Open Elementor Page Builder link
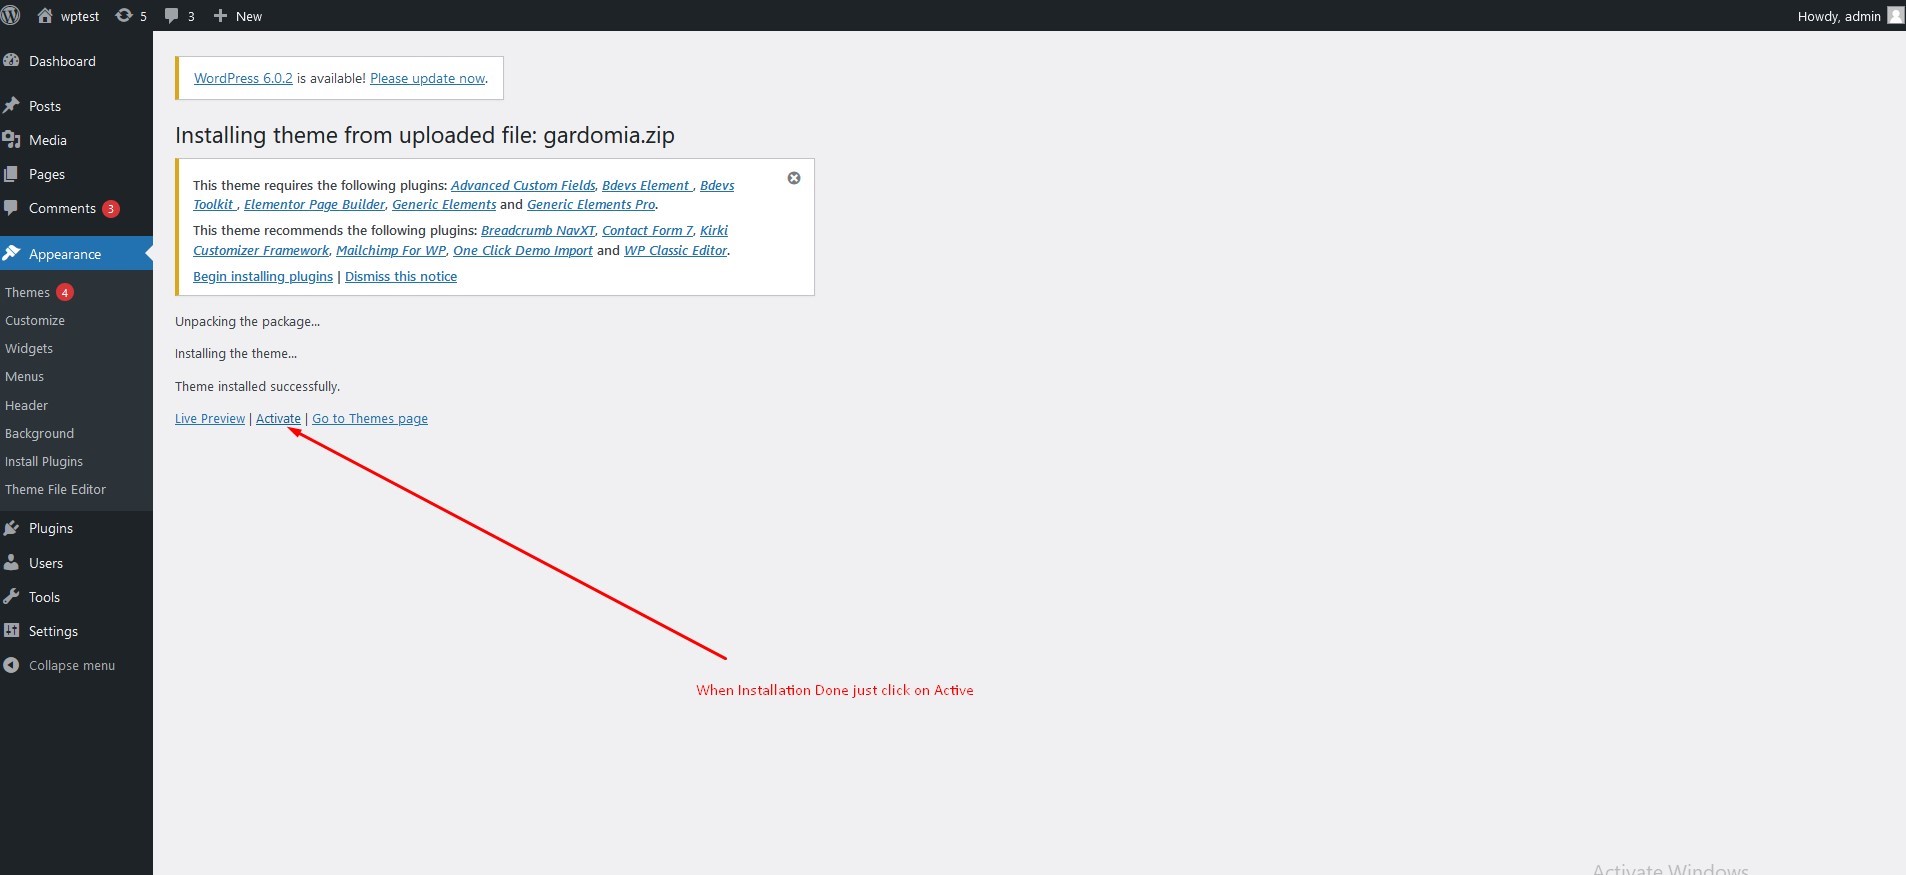 click(314, 204)
